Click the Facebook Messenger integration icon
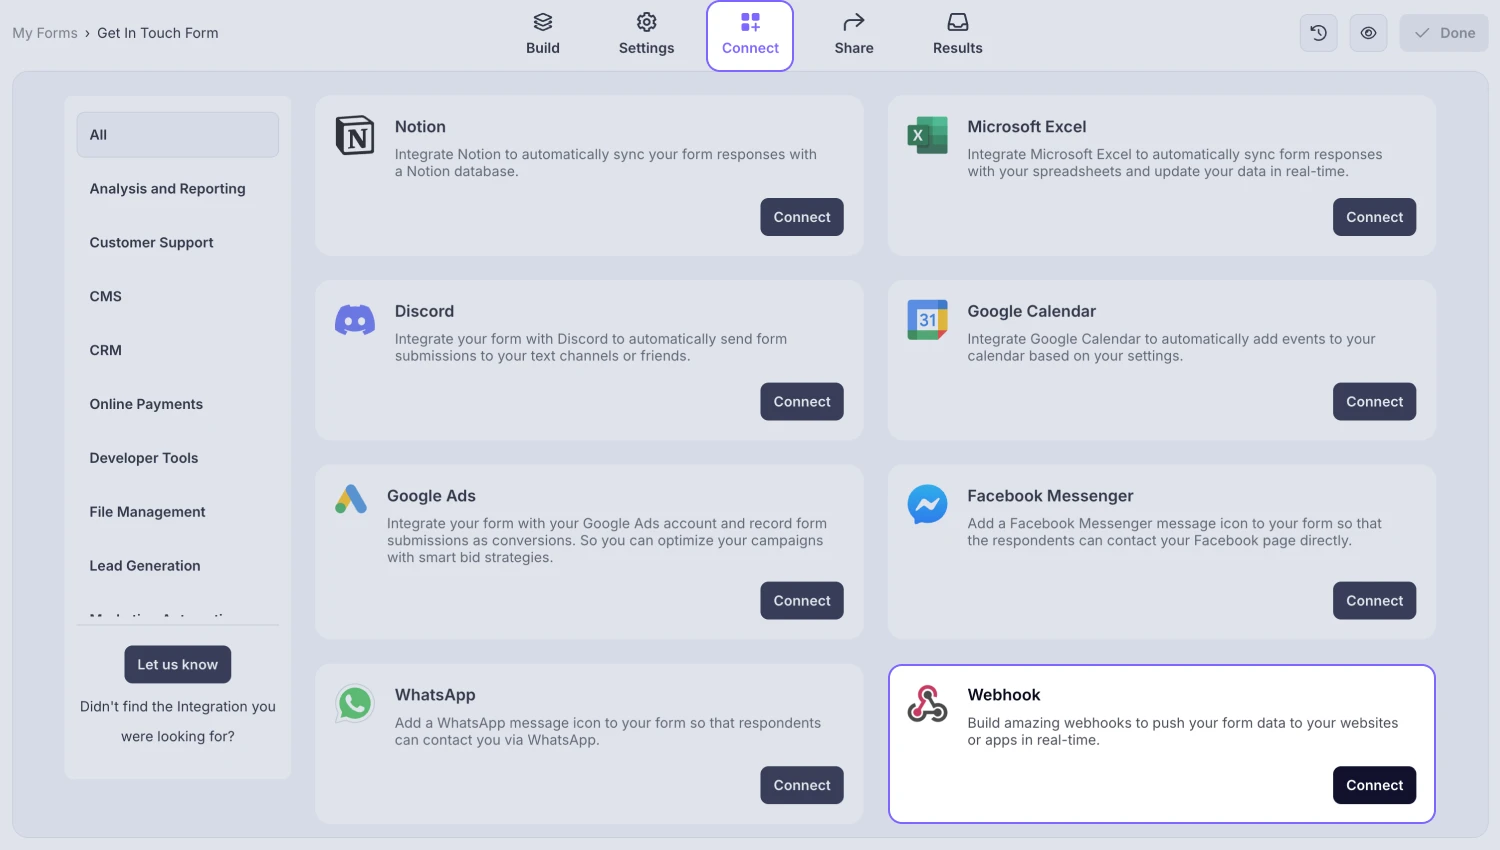This screenshot has width=1500, height=850. click(927, 505)
